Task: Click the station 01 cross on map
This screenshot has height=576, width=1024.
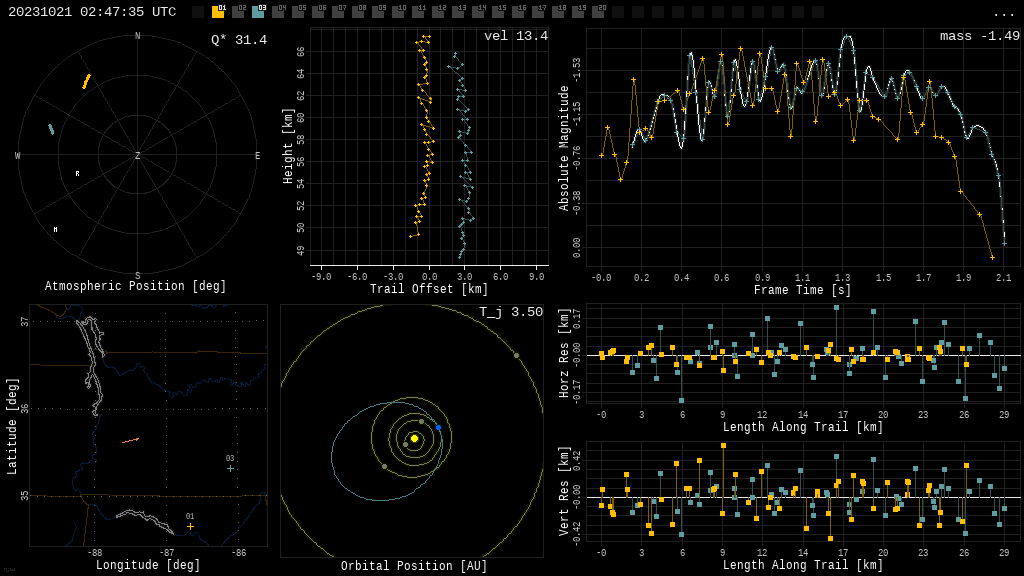Action: 190,526
